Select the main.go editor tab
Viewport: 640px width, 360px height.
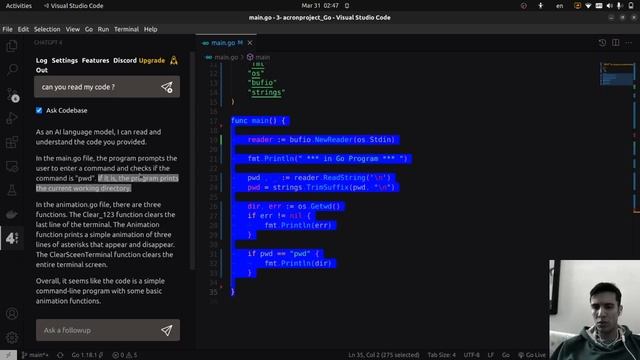tap(227, 43)
